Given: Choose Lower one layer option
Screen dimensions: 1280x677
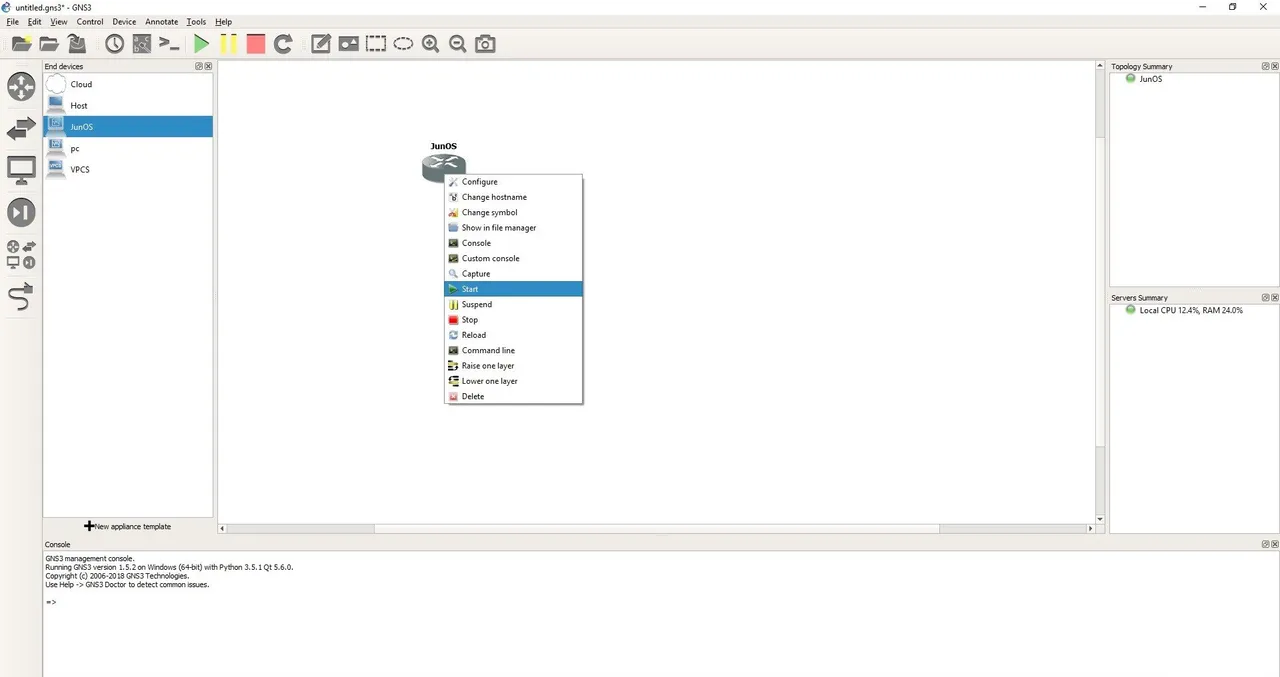Looking at the screenshot, I should (513, 381).
